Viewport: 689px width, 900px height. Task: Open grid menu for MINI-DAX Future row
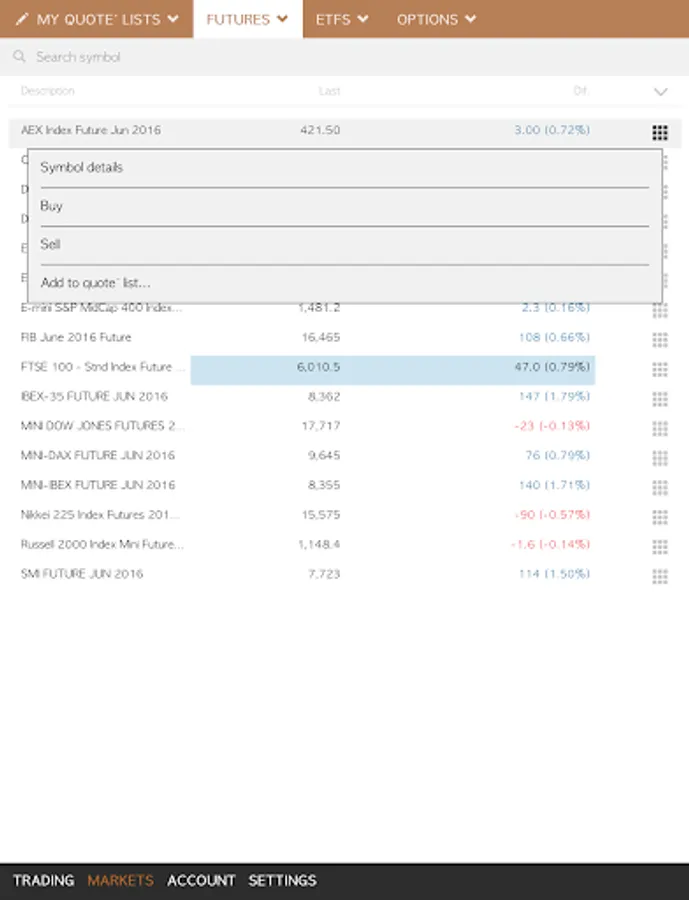[x=659, y=457]
